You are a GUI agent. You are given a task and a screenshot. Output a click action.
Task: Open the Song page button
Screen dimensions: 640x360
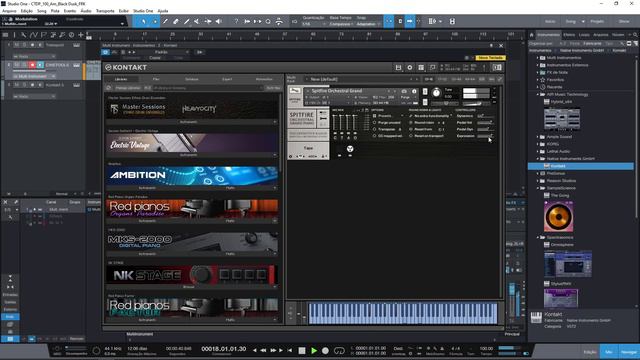(571, 21)
